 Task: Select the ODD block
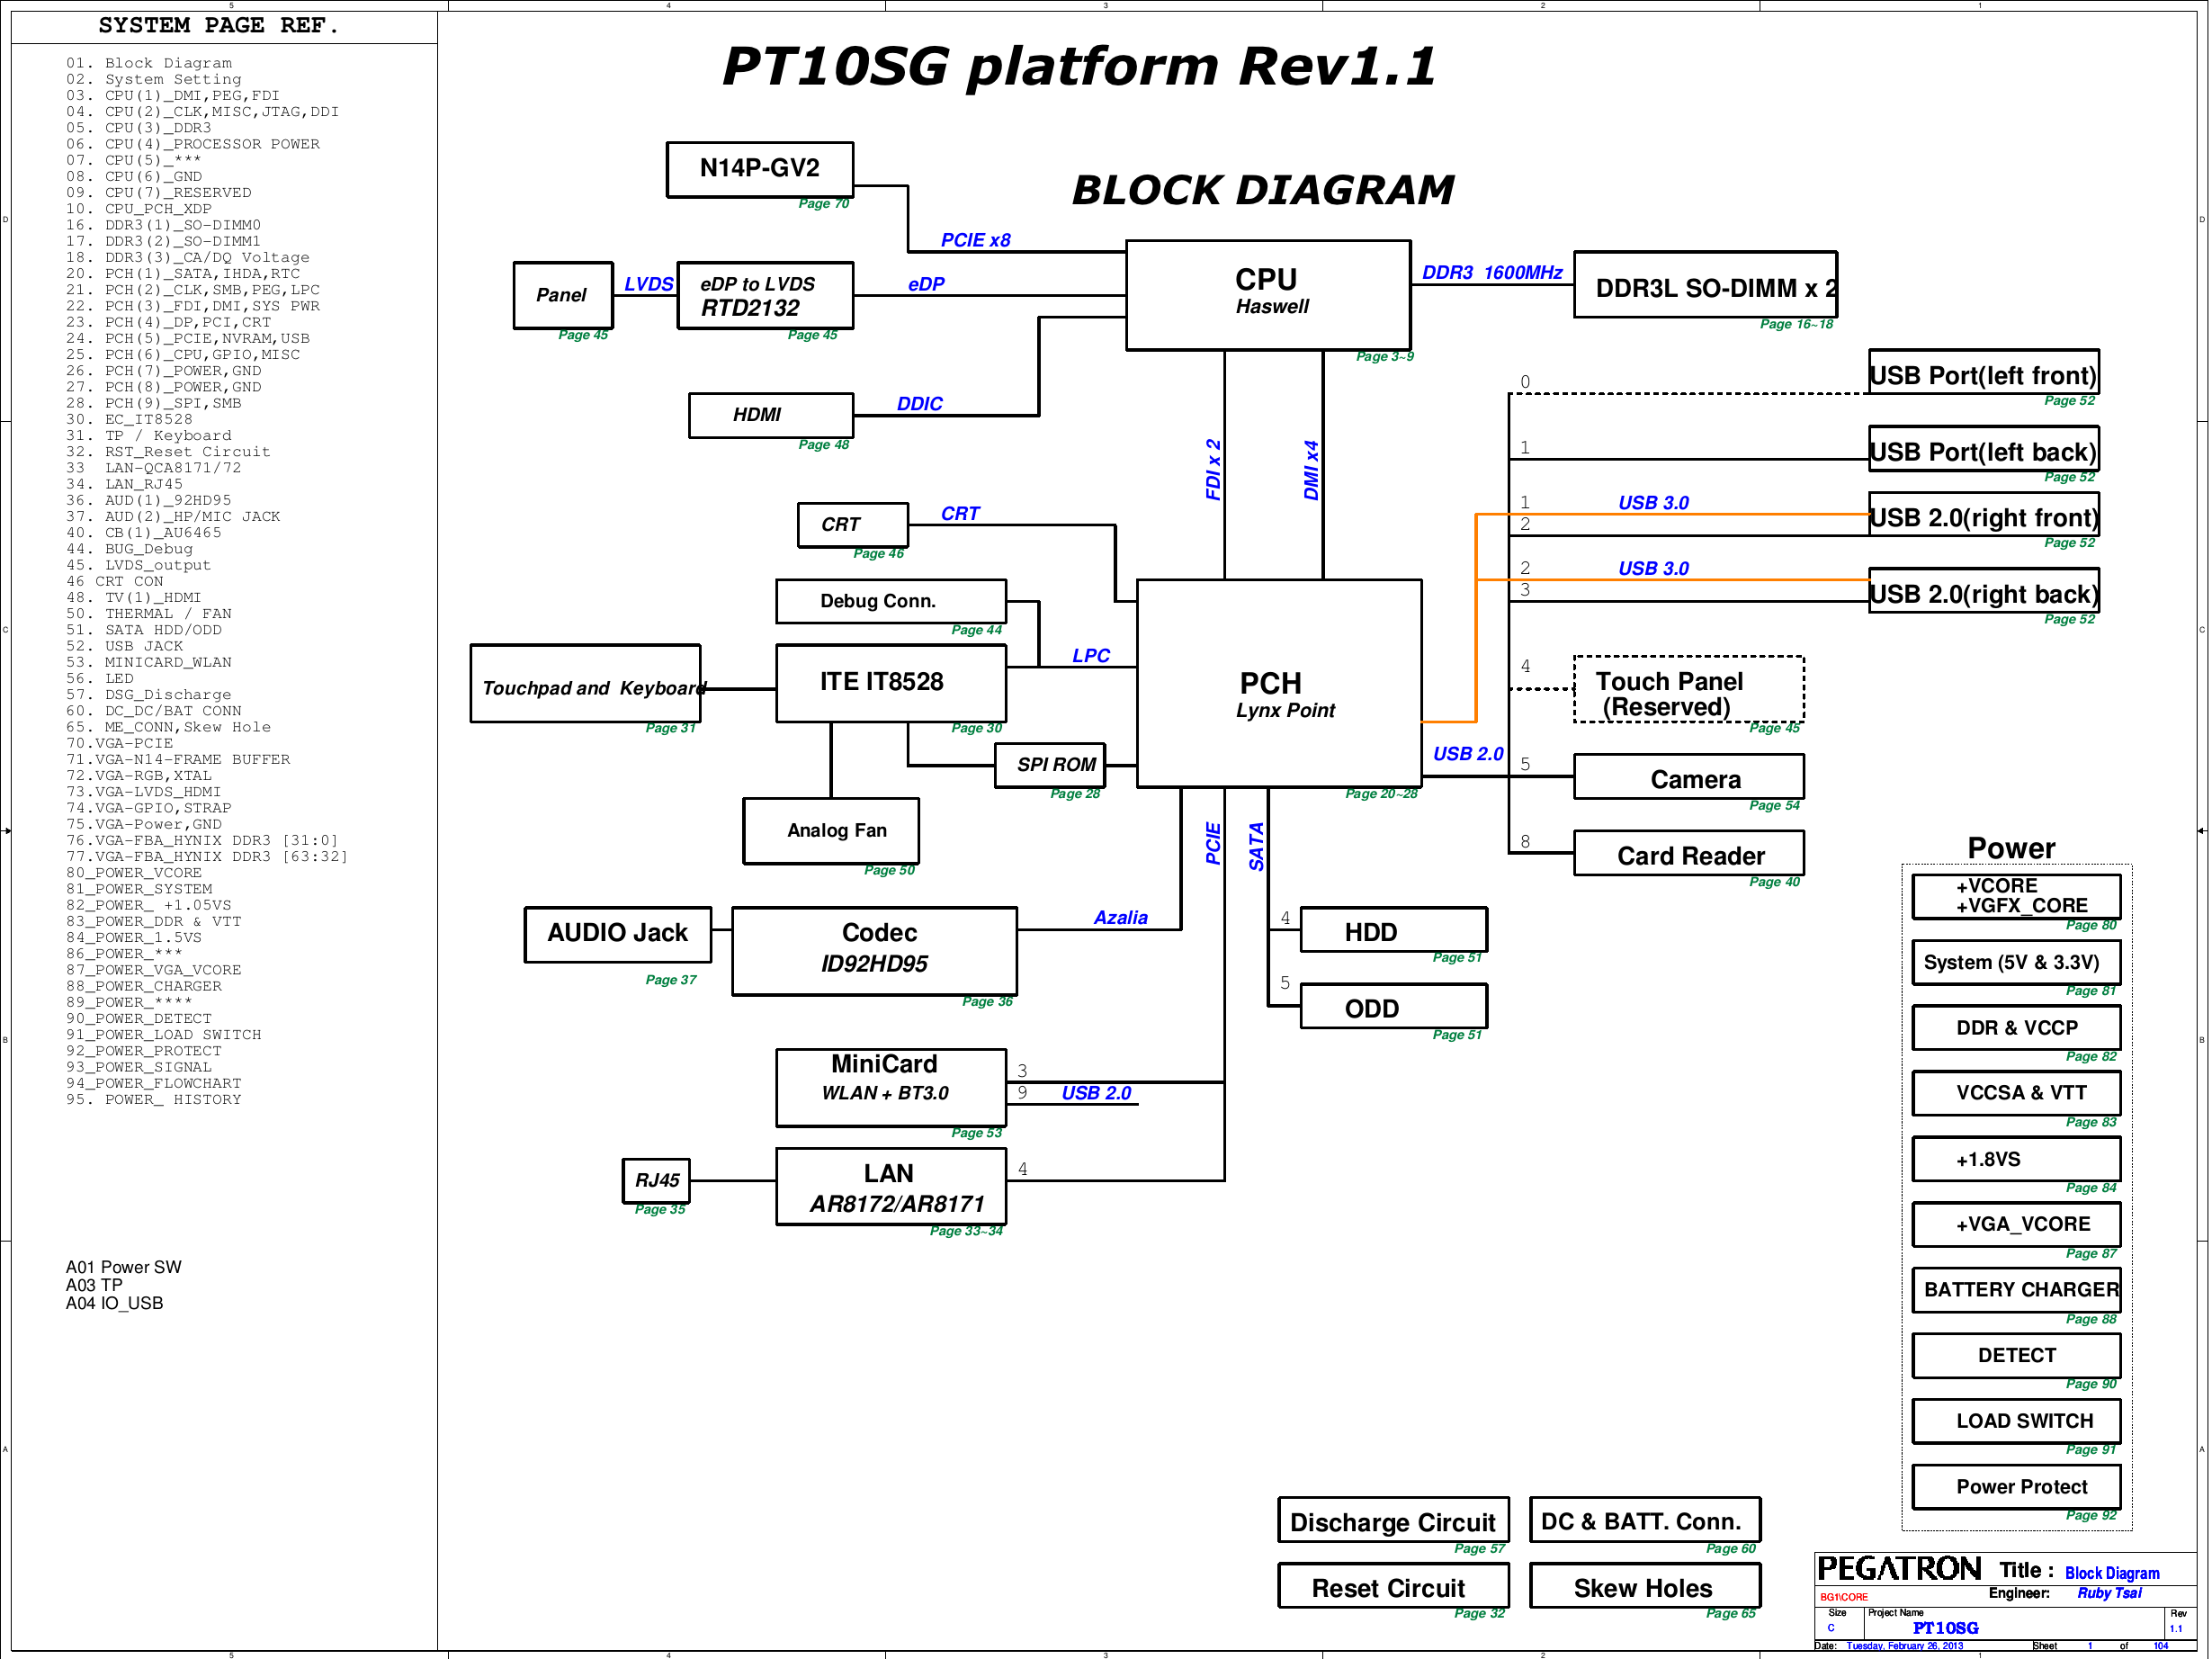(x=1394, y=1006)
